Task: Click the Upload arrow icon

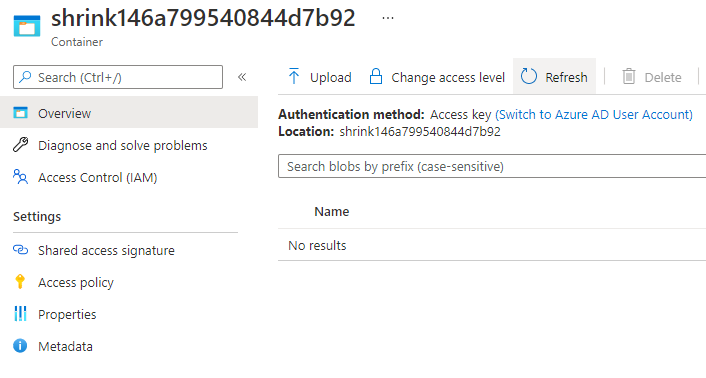Action: (294, 76)
